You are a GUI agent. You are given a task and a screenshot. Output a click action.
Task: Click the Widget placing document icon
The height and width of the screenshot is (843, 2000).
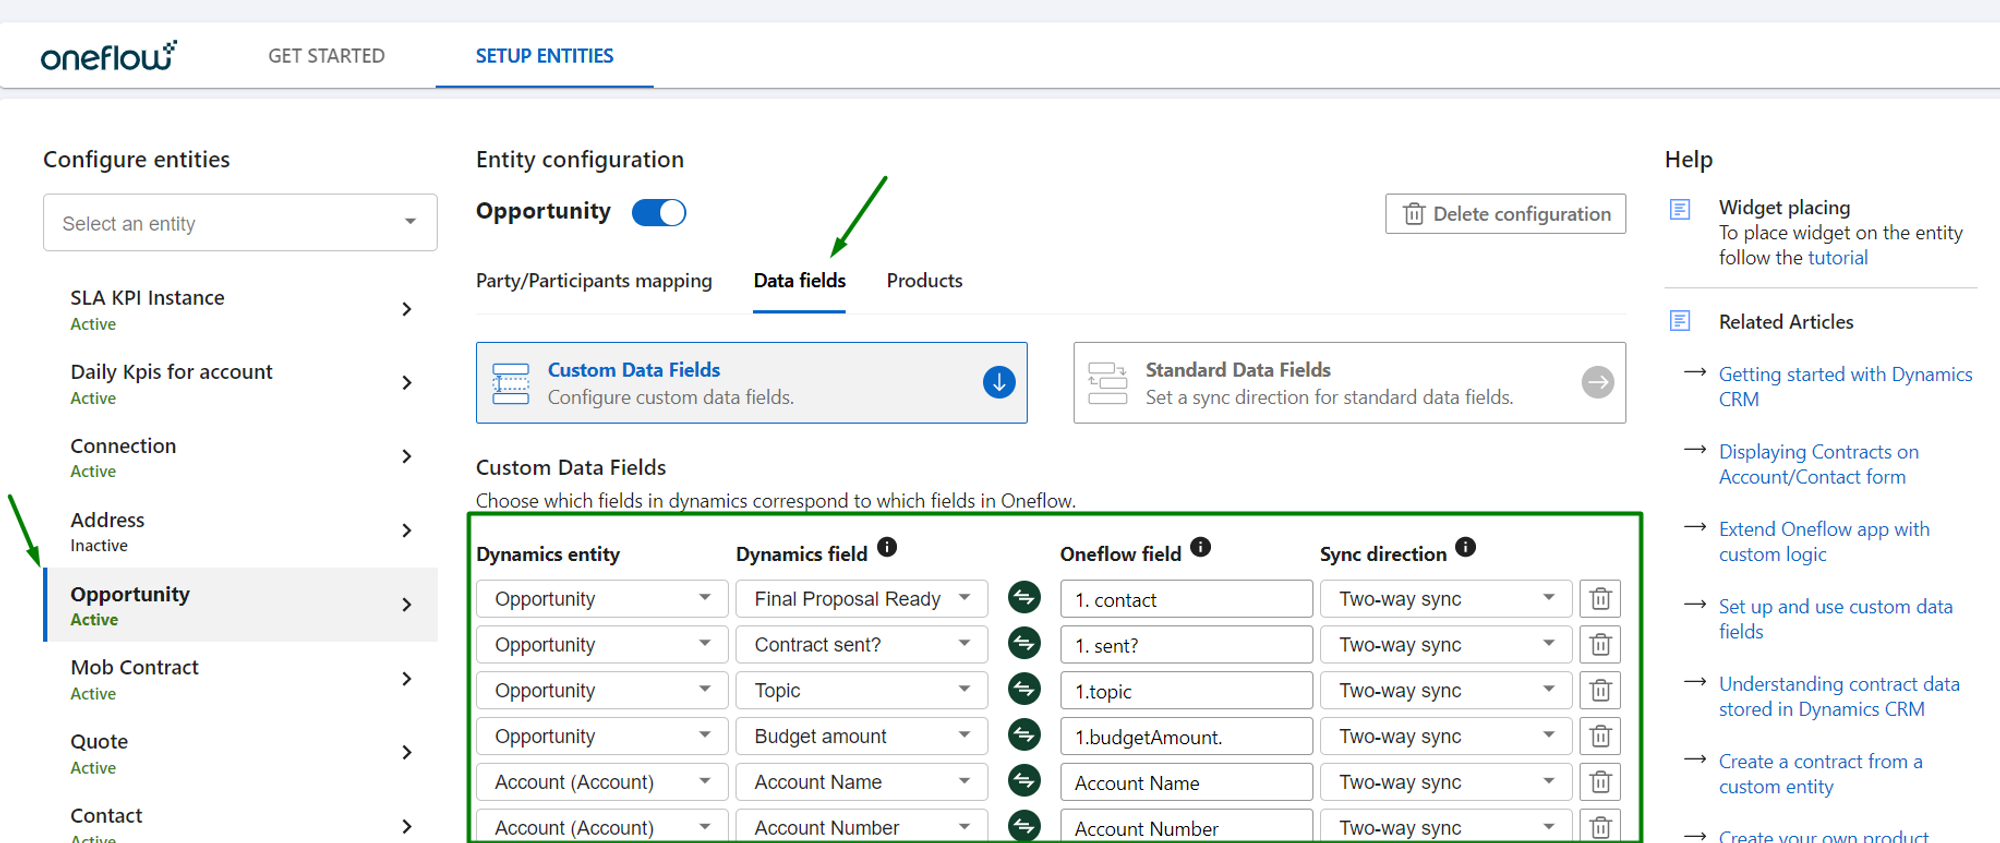(1680, 209)
